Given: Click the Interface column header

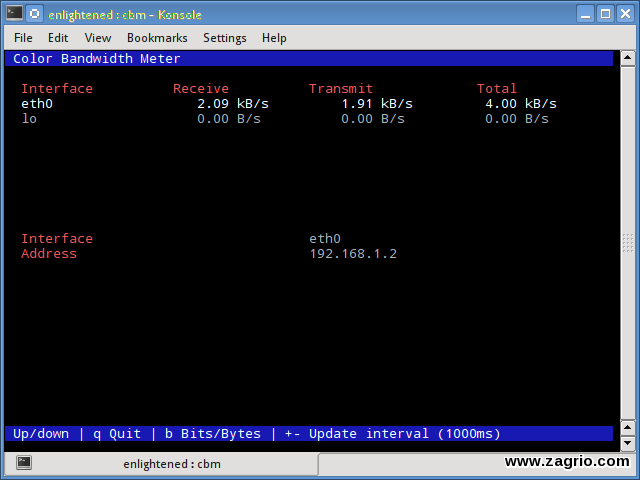Looking at the screenshot, I should (x=57, y=89).
